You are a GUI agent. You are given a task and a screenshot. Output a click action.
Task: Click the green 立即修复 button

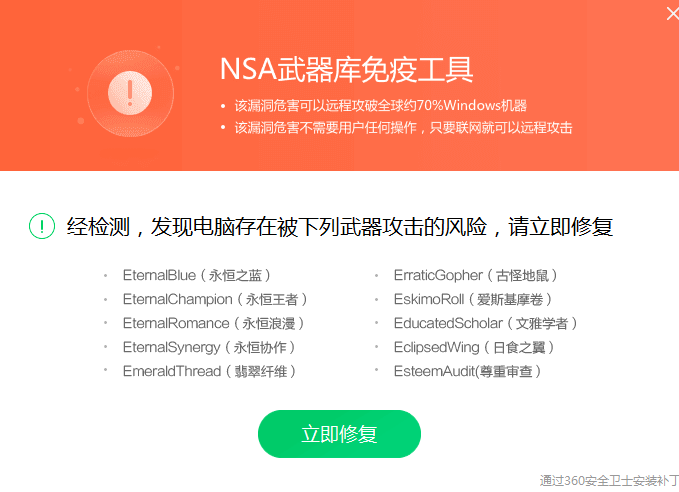[339, 434]
